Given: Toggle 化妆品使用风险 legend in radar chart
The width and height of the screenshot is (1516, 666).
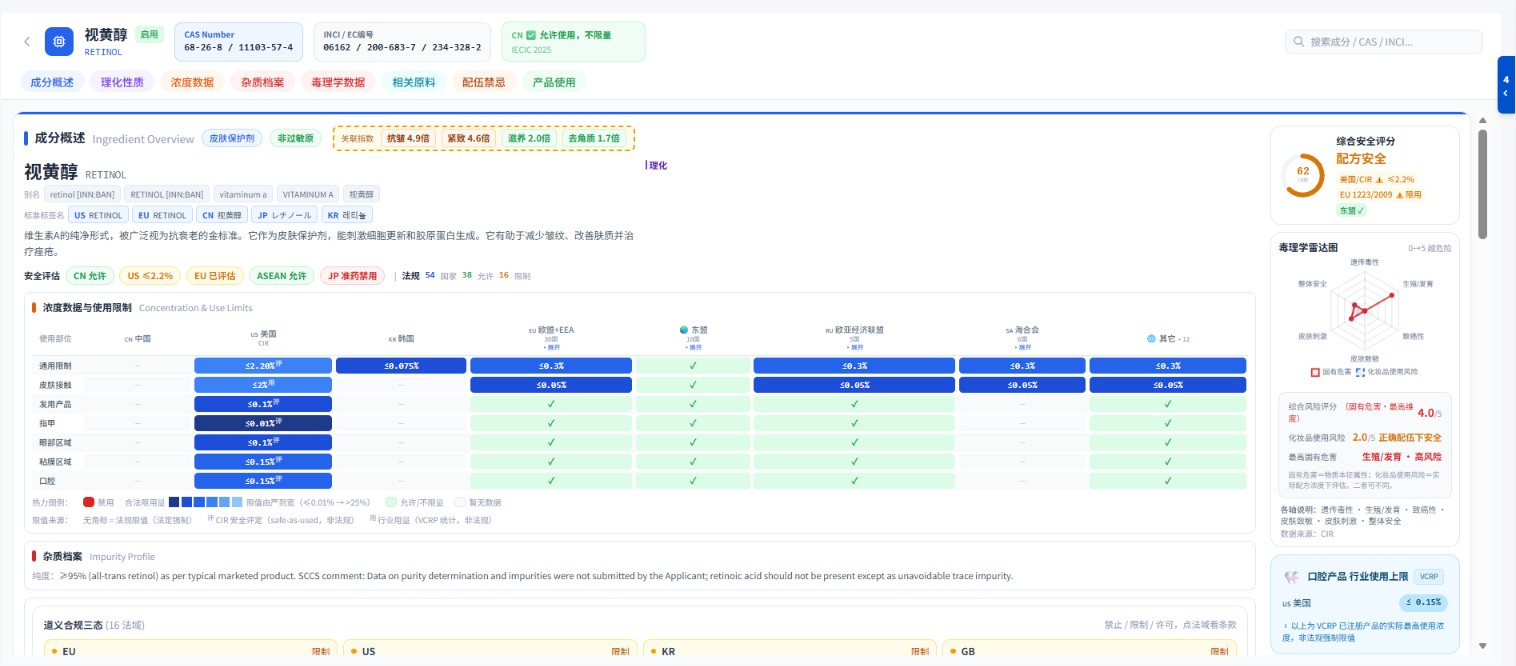Looking at the screenshot, I should tap(1387, 371).
